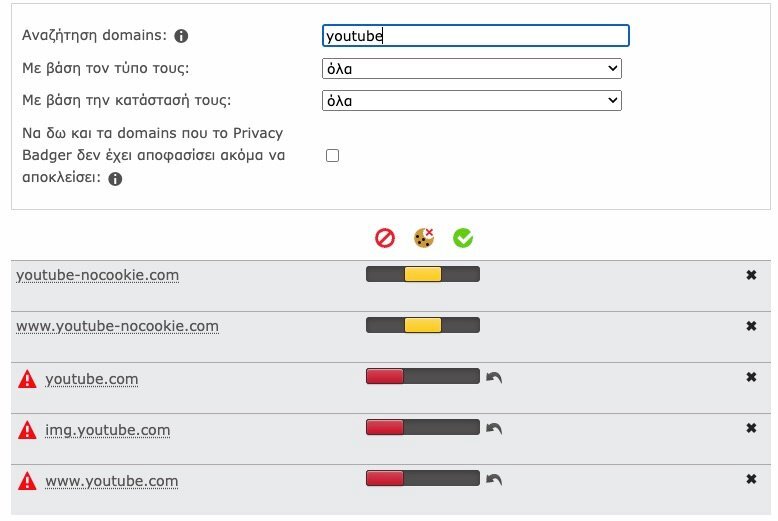Enable showing undecided domains checkbox
Screen dimensions: 778x521
pyautogui.click(x=332, y=156)
